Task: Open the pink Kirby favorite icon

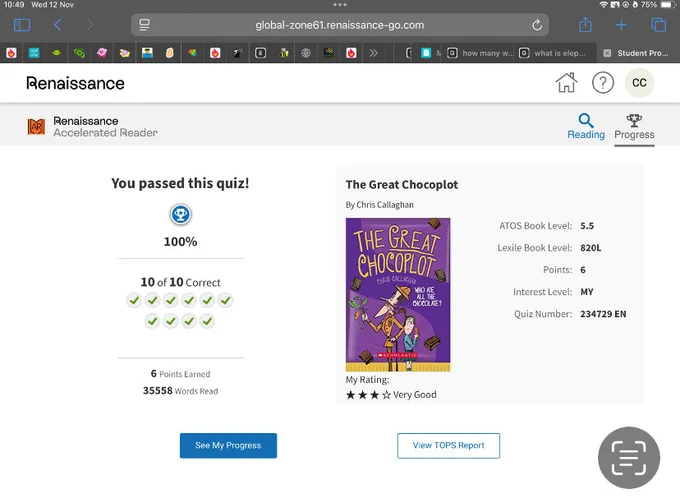Action: click(102, 53)
